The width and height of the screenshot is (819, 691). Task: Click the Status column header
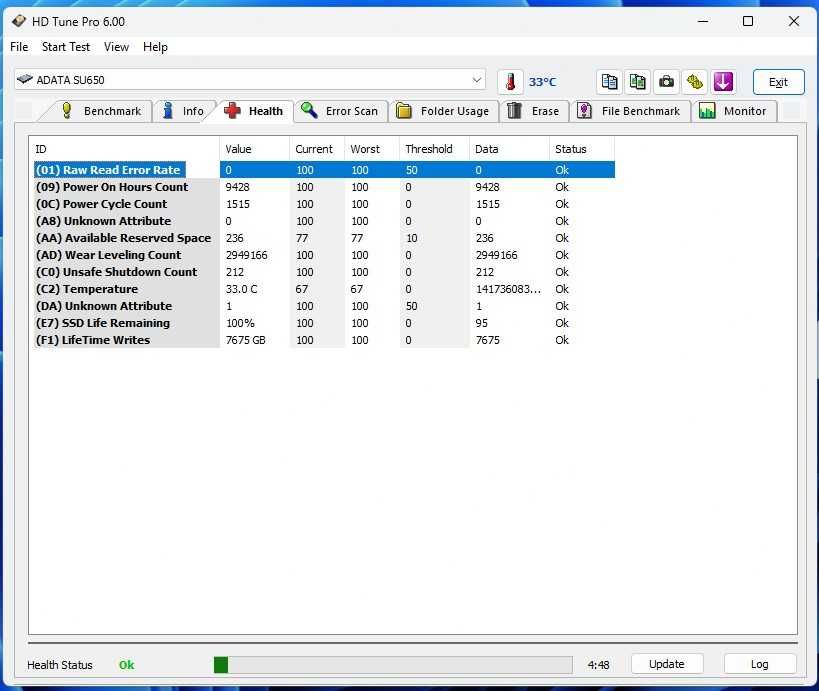(x=582, y=149)
